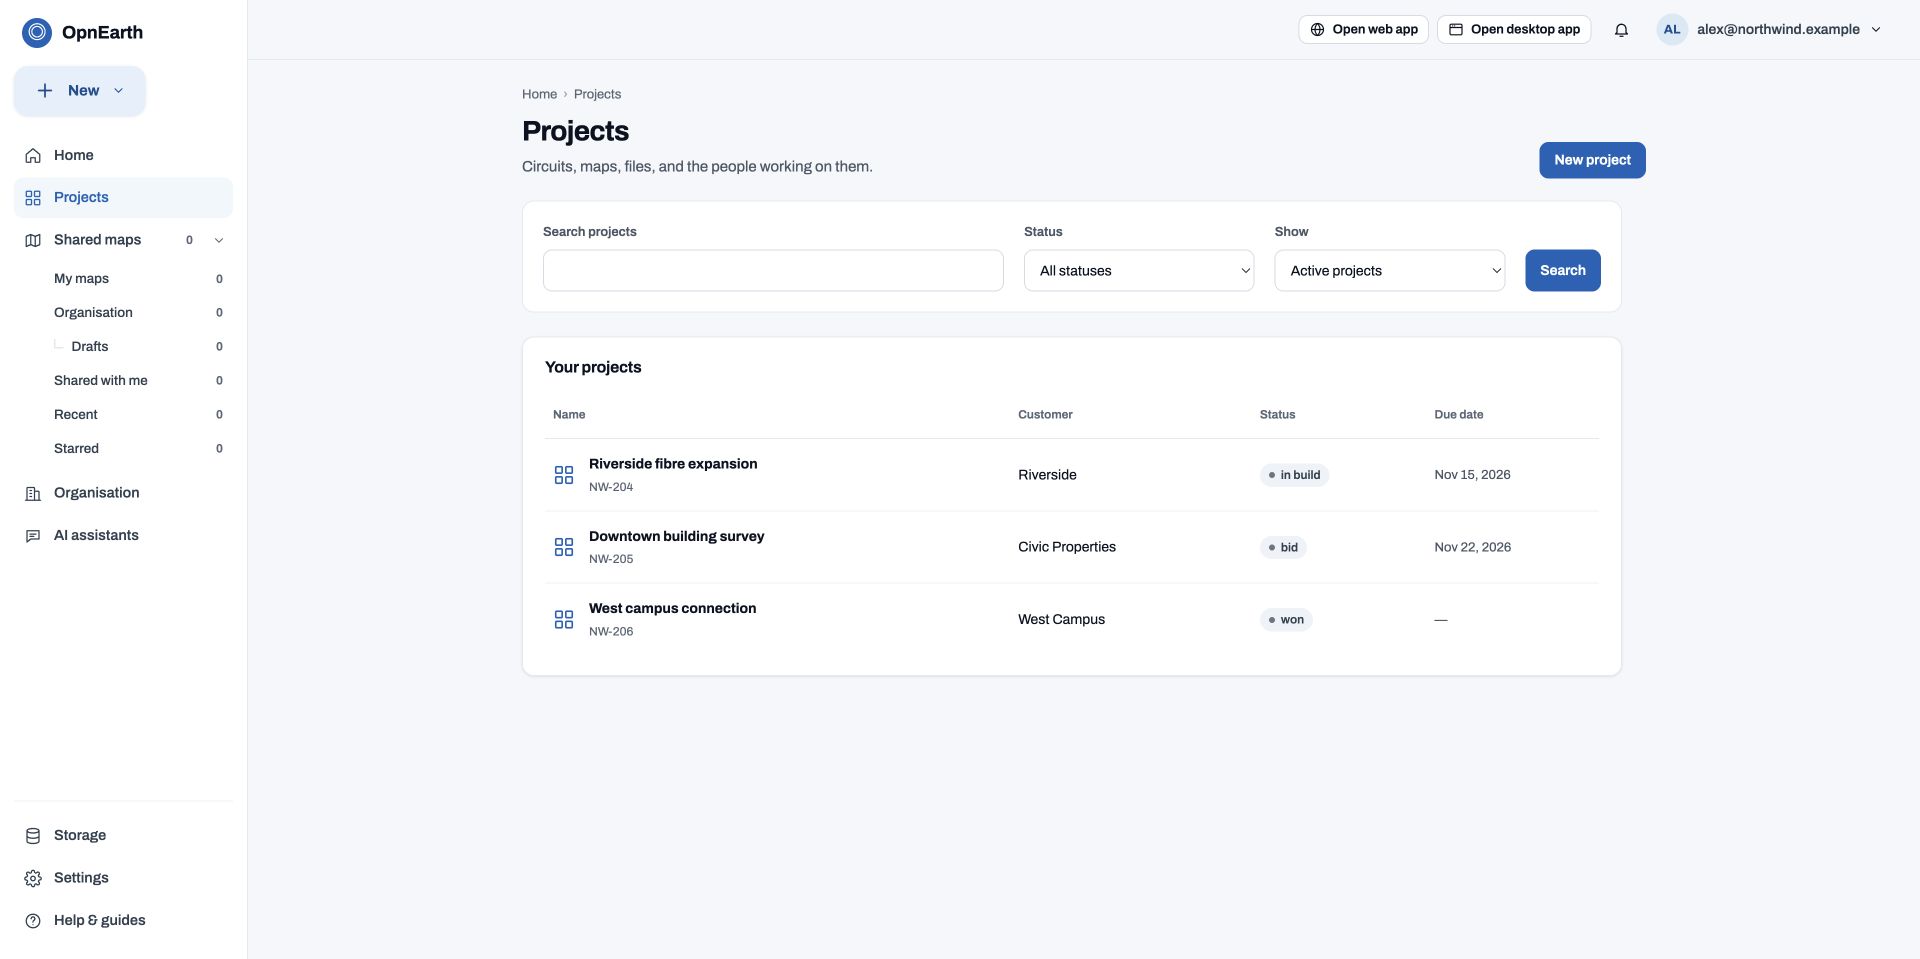Click the Home house icon in sidebar
This screenshot has height=959, width=1920.
(x=33, y=155)
